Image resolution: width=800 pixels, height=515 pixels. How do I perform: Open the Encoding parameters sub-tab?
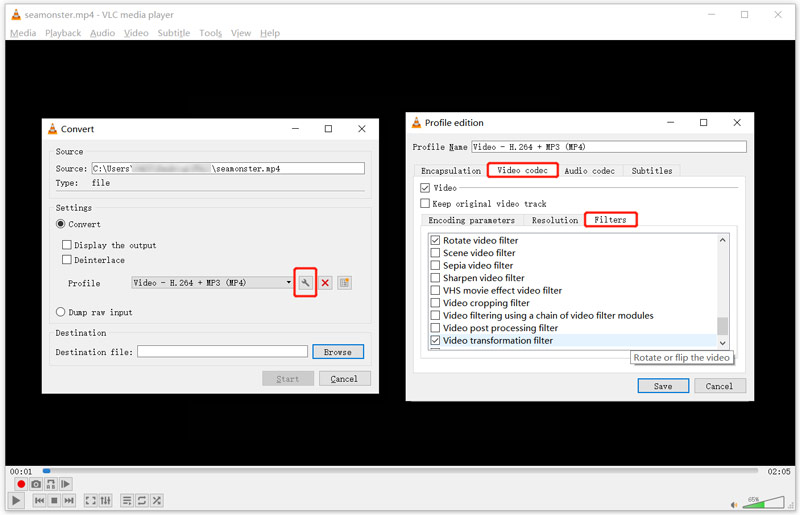coord(471,220)
